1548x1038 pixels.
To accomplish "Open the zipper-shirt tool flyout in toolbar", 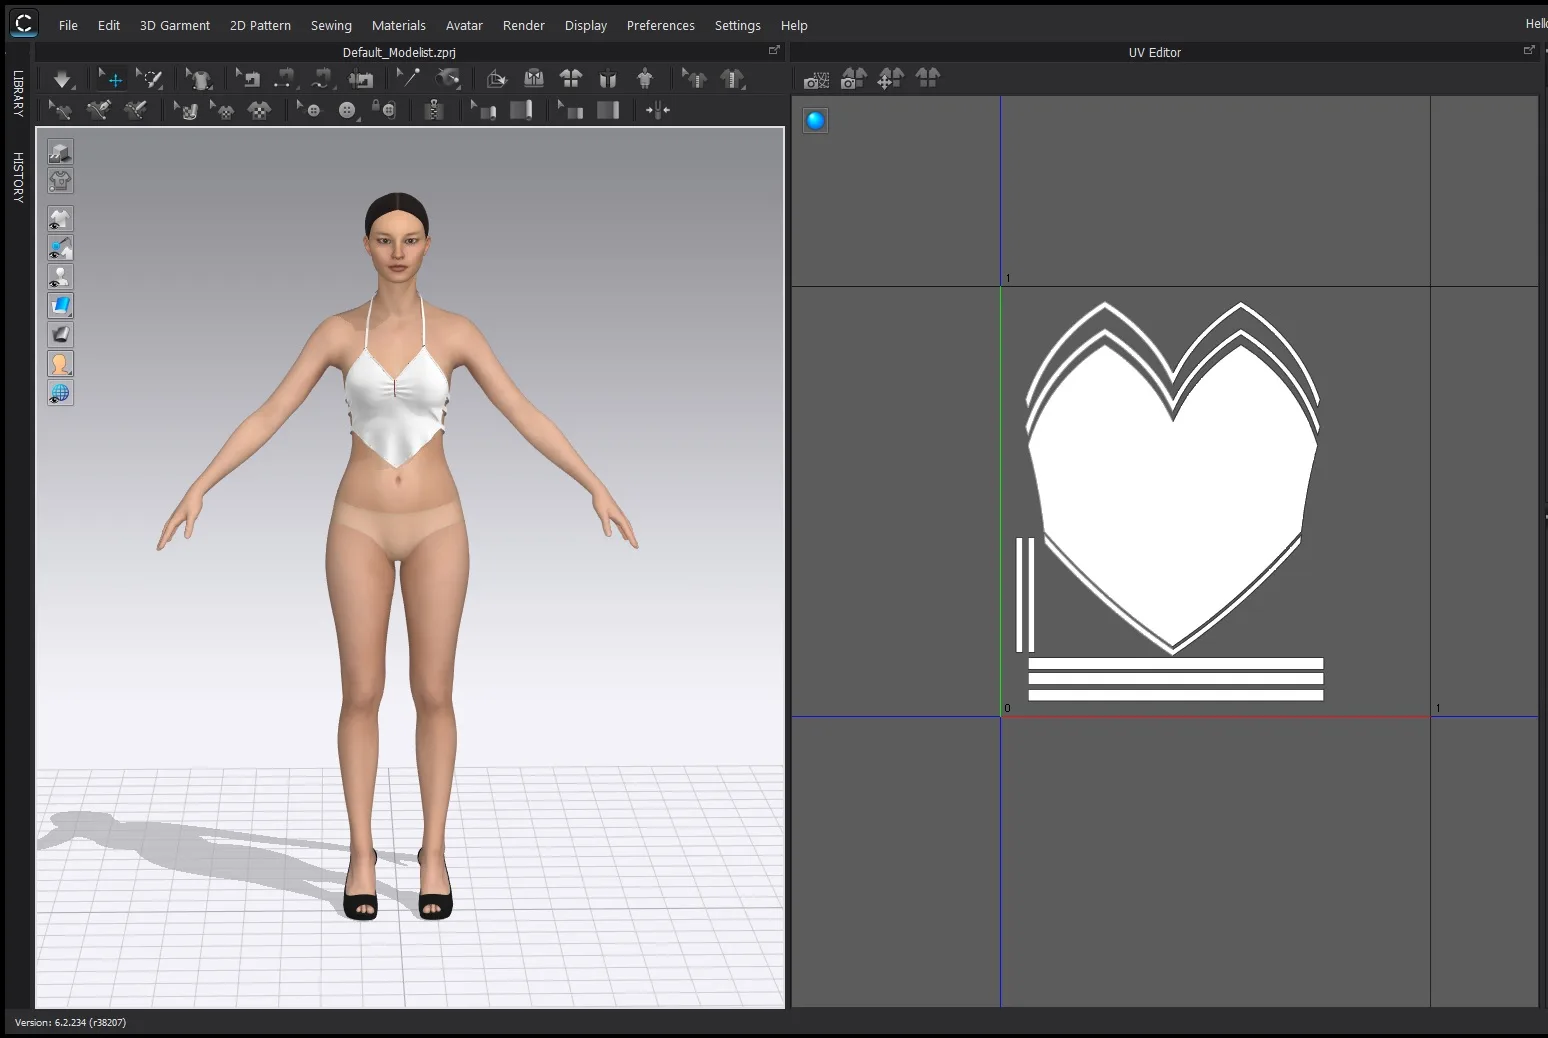I will [x=732, y=79].
